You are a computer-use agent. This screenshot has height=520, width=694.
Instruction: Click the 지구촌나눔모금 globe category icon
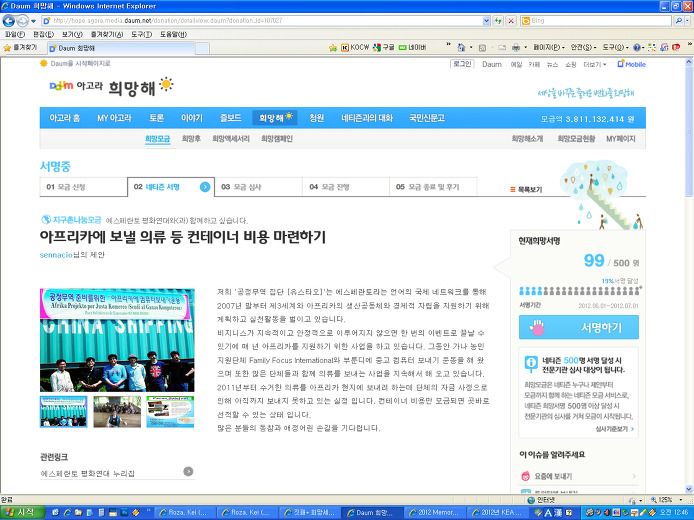(46, 220)
